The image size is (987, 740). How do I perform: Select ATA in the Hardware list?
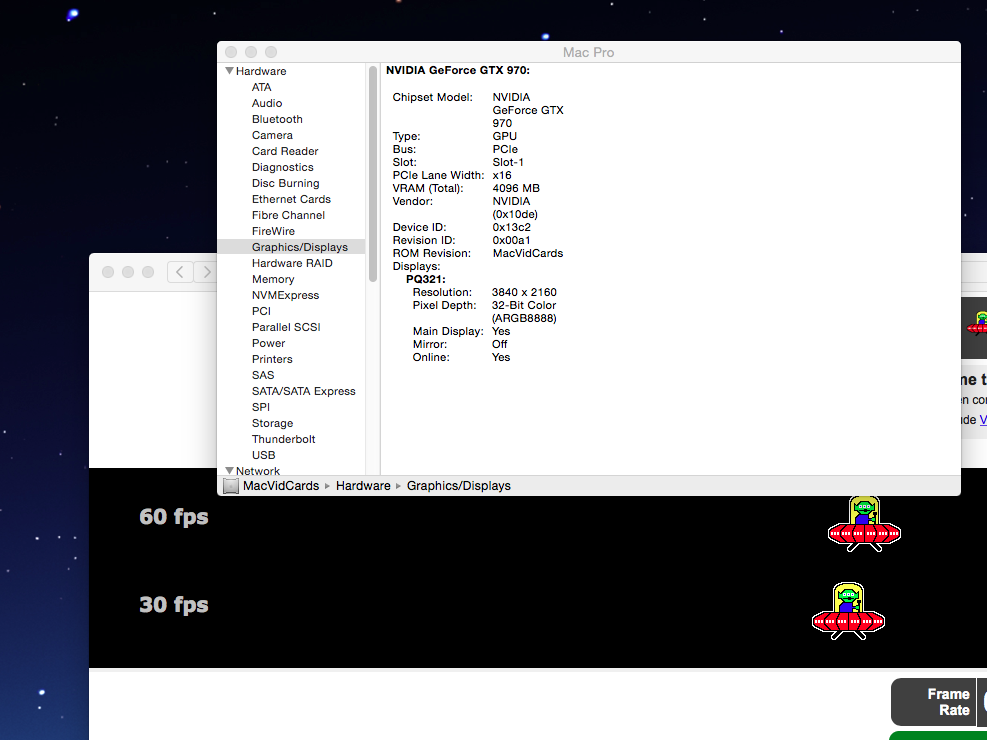(x=261, y=87)
